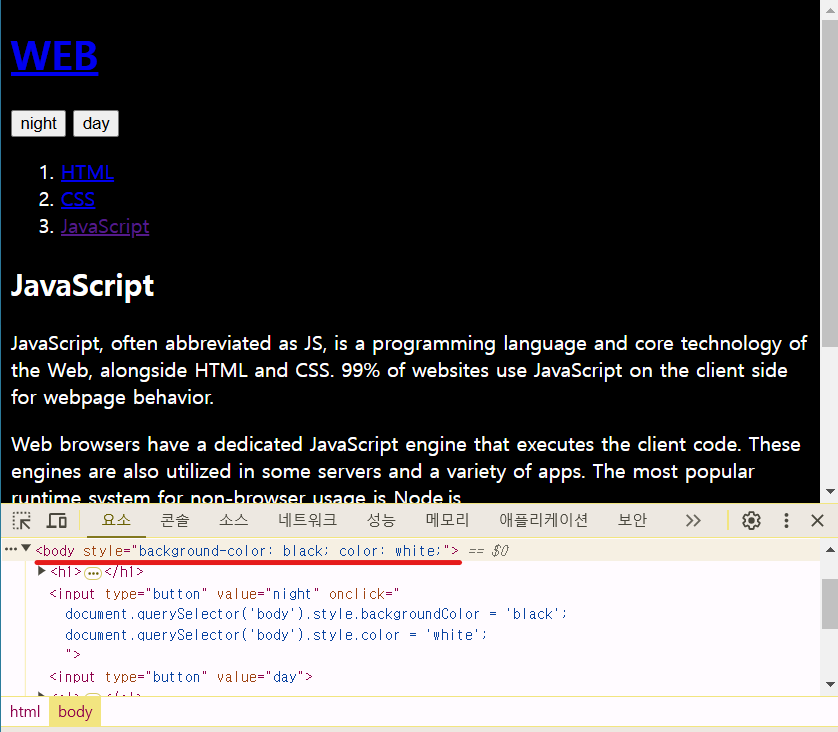This screenshot has width=838, height=732.
Task: Open the HTML link
Action: coord(87,173)
